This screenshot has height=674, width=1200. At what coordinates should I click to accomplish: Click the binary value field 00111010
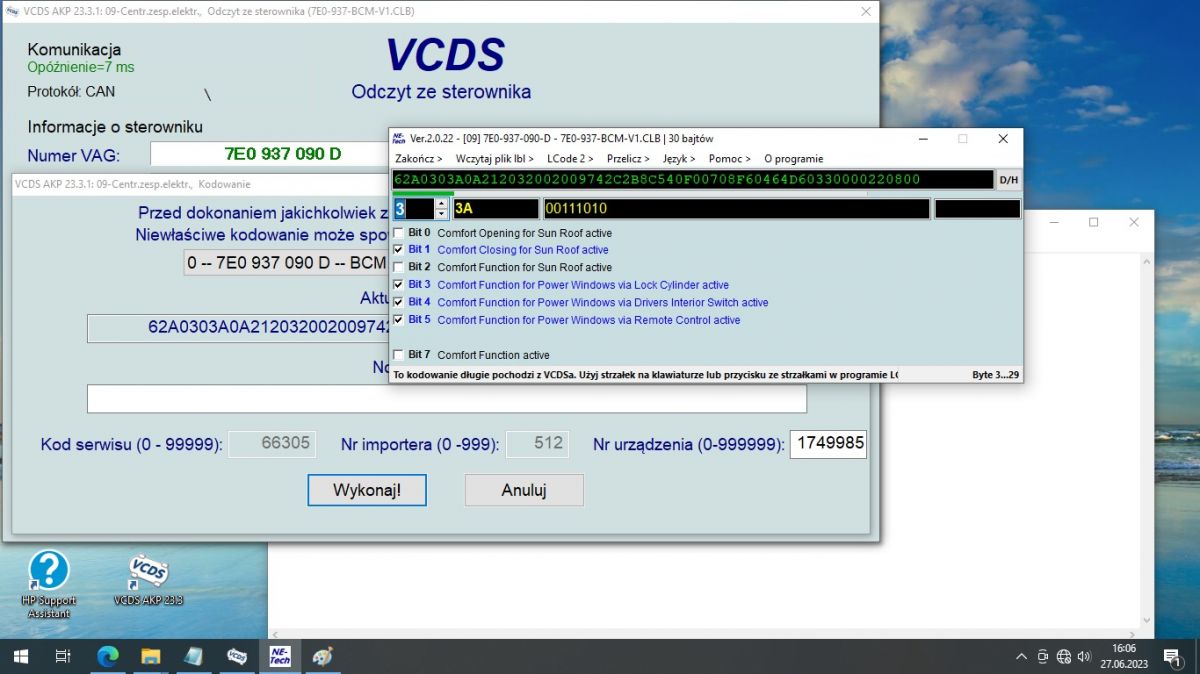(x=735, y=209)
